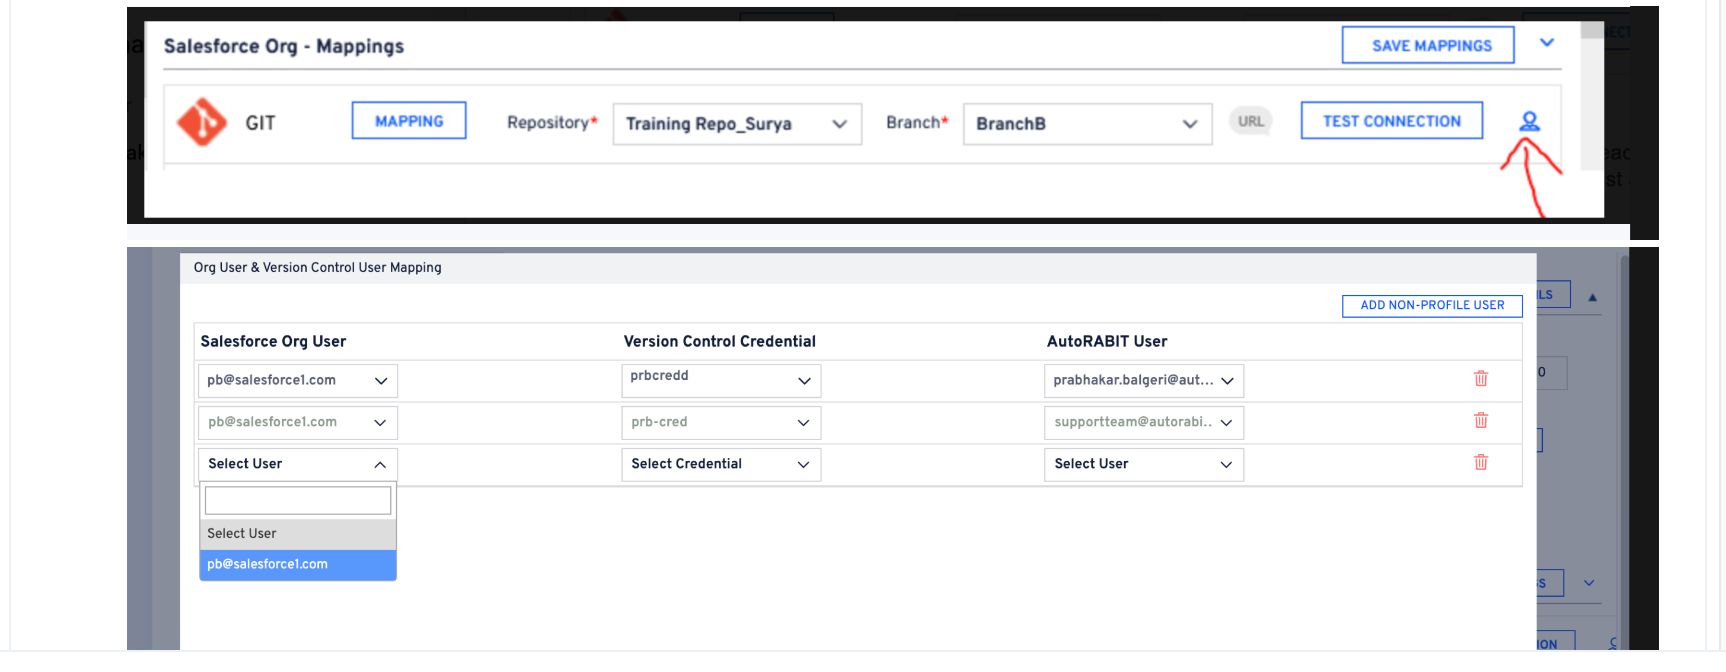Click the SAVE MAPPINGS button
Screen dimensions: 1726x672
coord(1428,46)
